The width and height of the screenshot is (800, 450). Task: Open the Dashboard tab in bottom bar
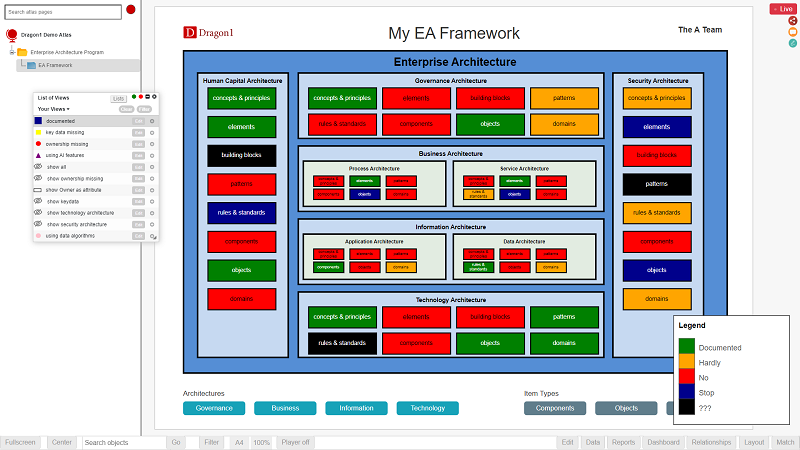pyautogui.click(x=663, y=442)
